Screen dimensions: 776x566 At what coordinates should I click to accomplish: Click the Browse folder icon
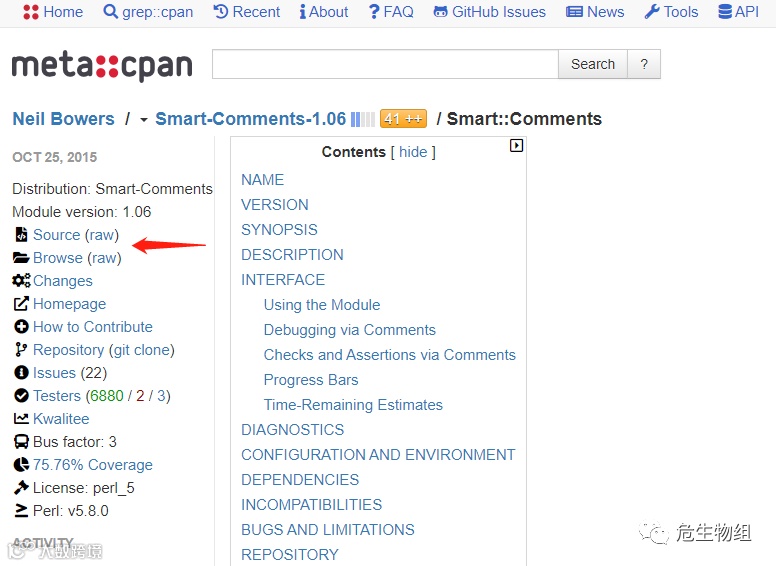21,258
